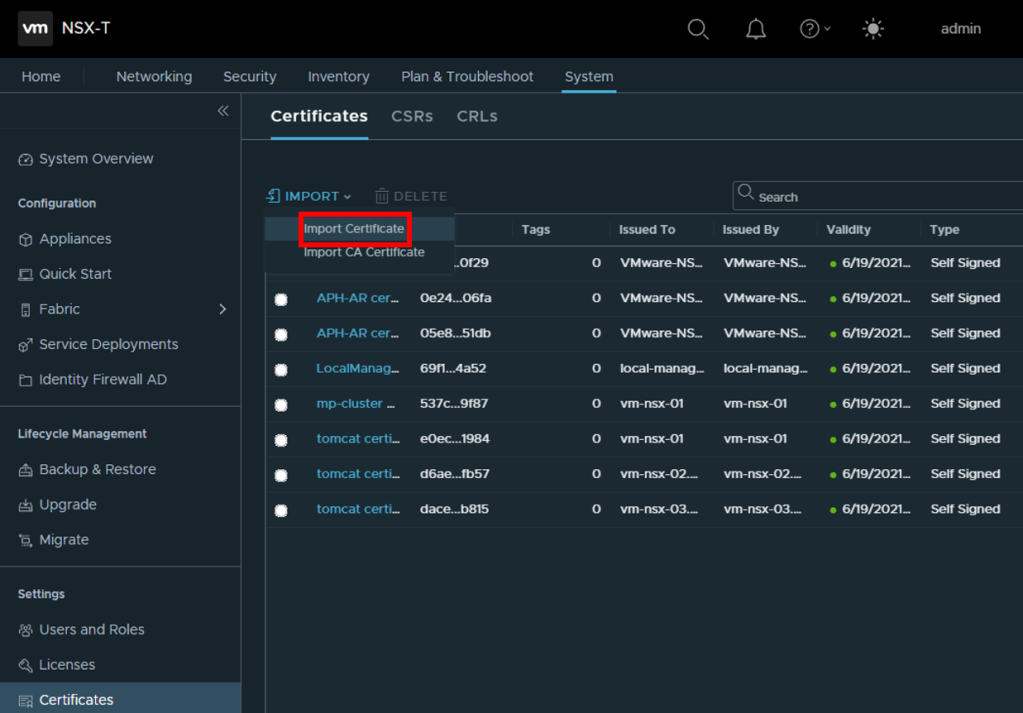This screenshot has width=1023, height=713.
Task: Click the Appliances cube icon
Action: tap(26, 239)
